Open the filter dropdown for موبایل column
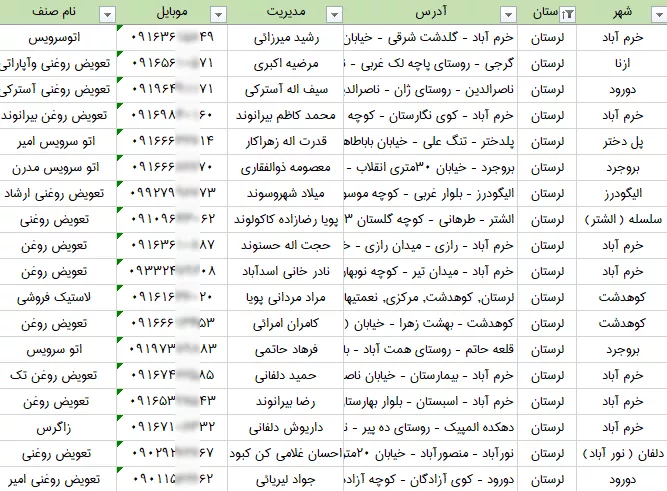The image size is (667, 491). 218,15
